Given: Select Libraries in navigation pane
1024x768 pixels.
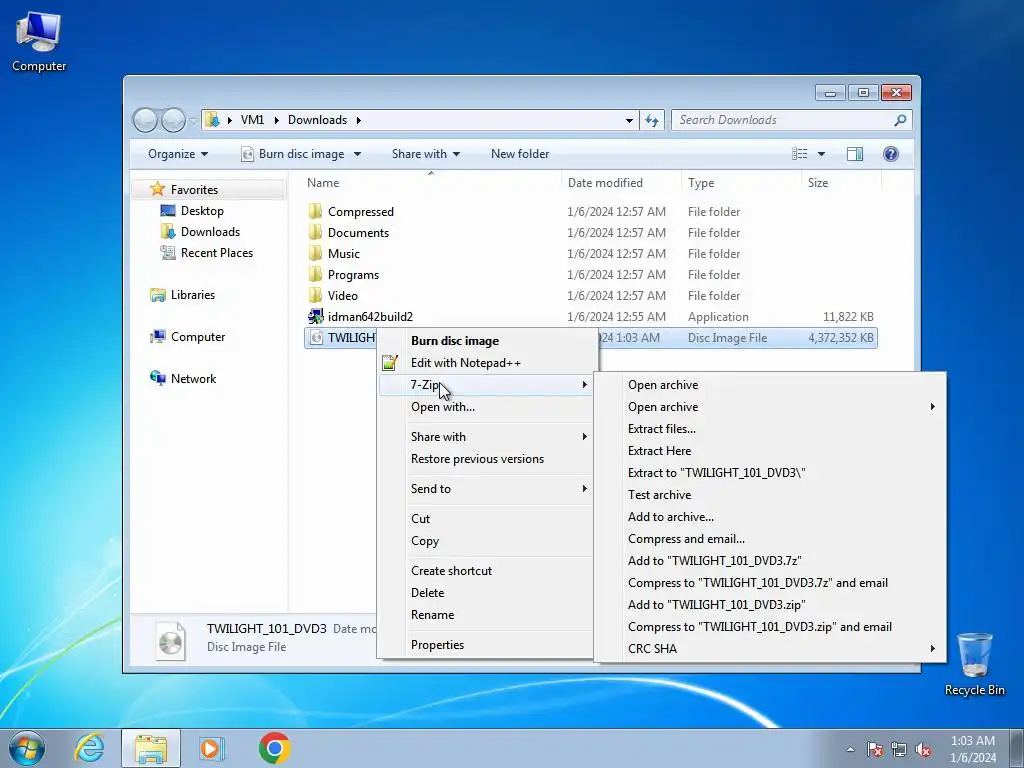Looking at the screenshot, I should pos(193,295).
